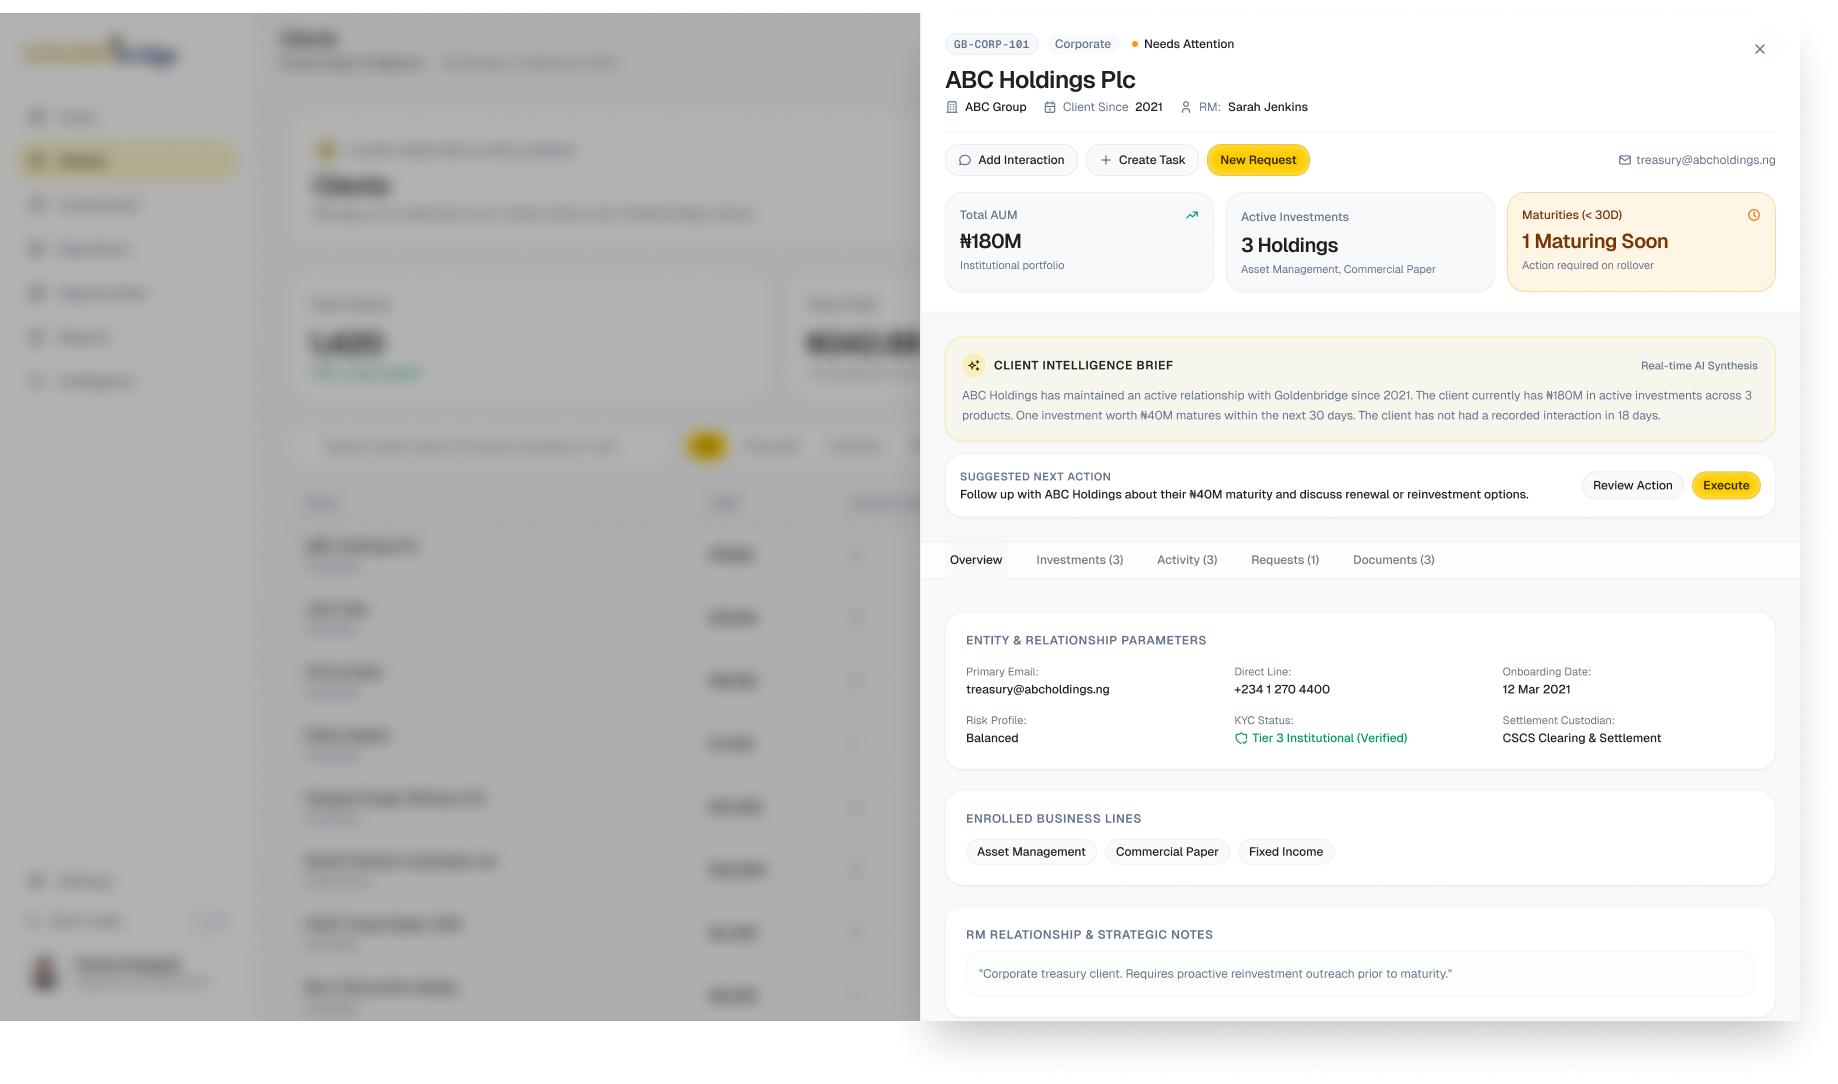
Task: Open the 1 Maturing Soon maturities card
Action: [x=1641, y=242]
